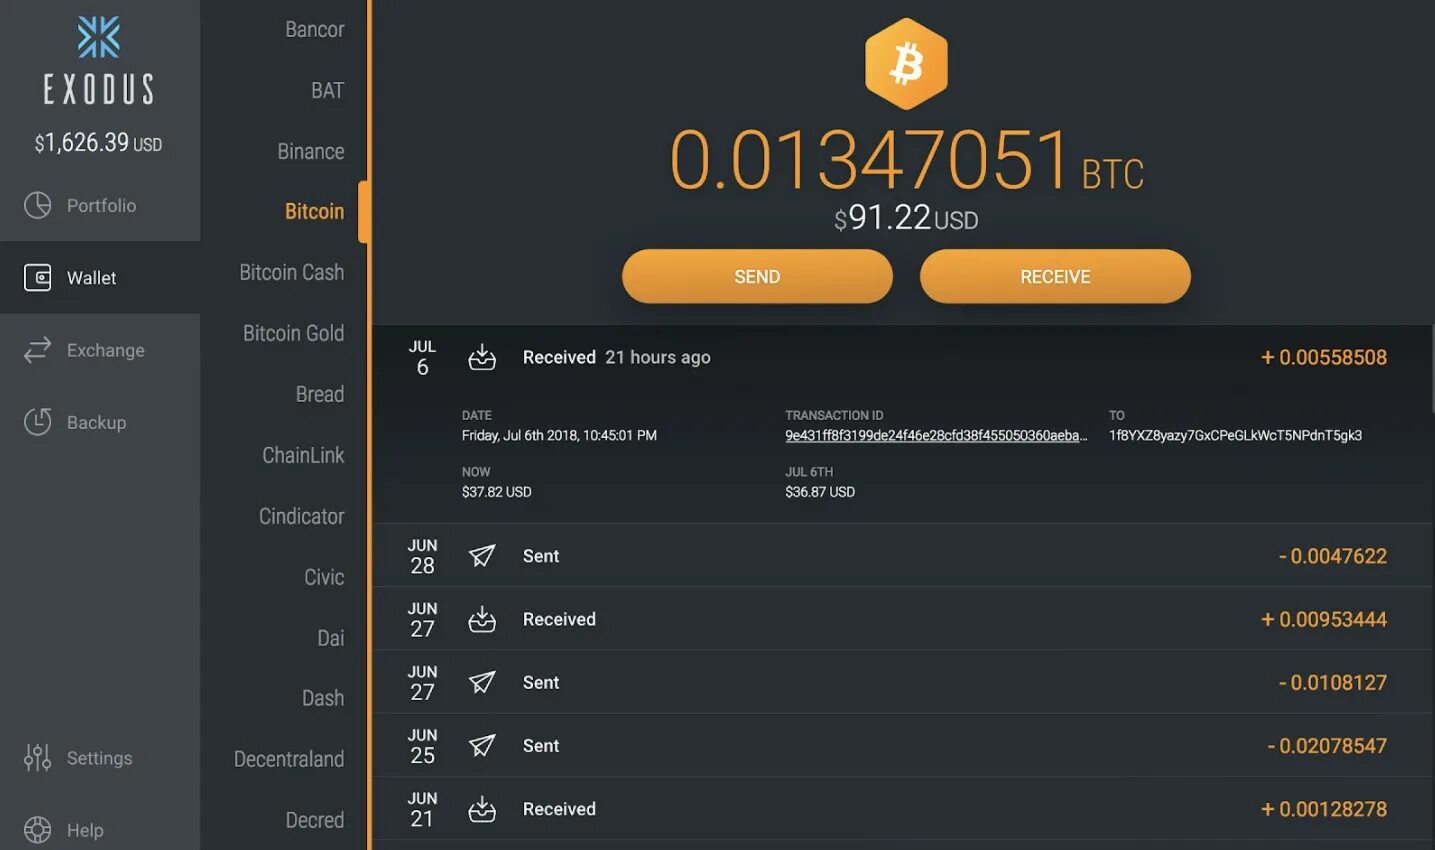This screenshot has height=850, width=1435.
Task: Click the JUL 6TH value $36.87 USD
Action: (x=820, y=492)
